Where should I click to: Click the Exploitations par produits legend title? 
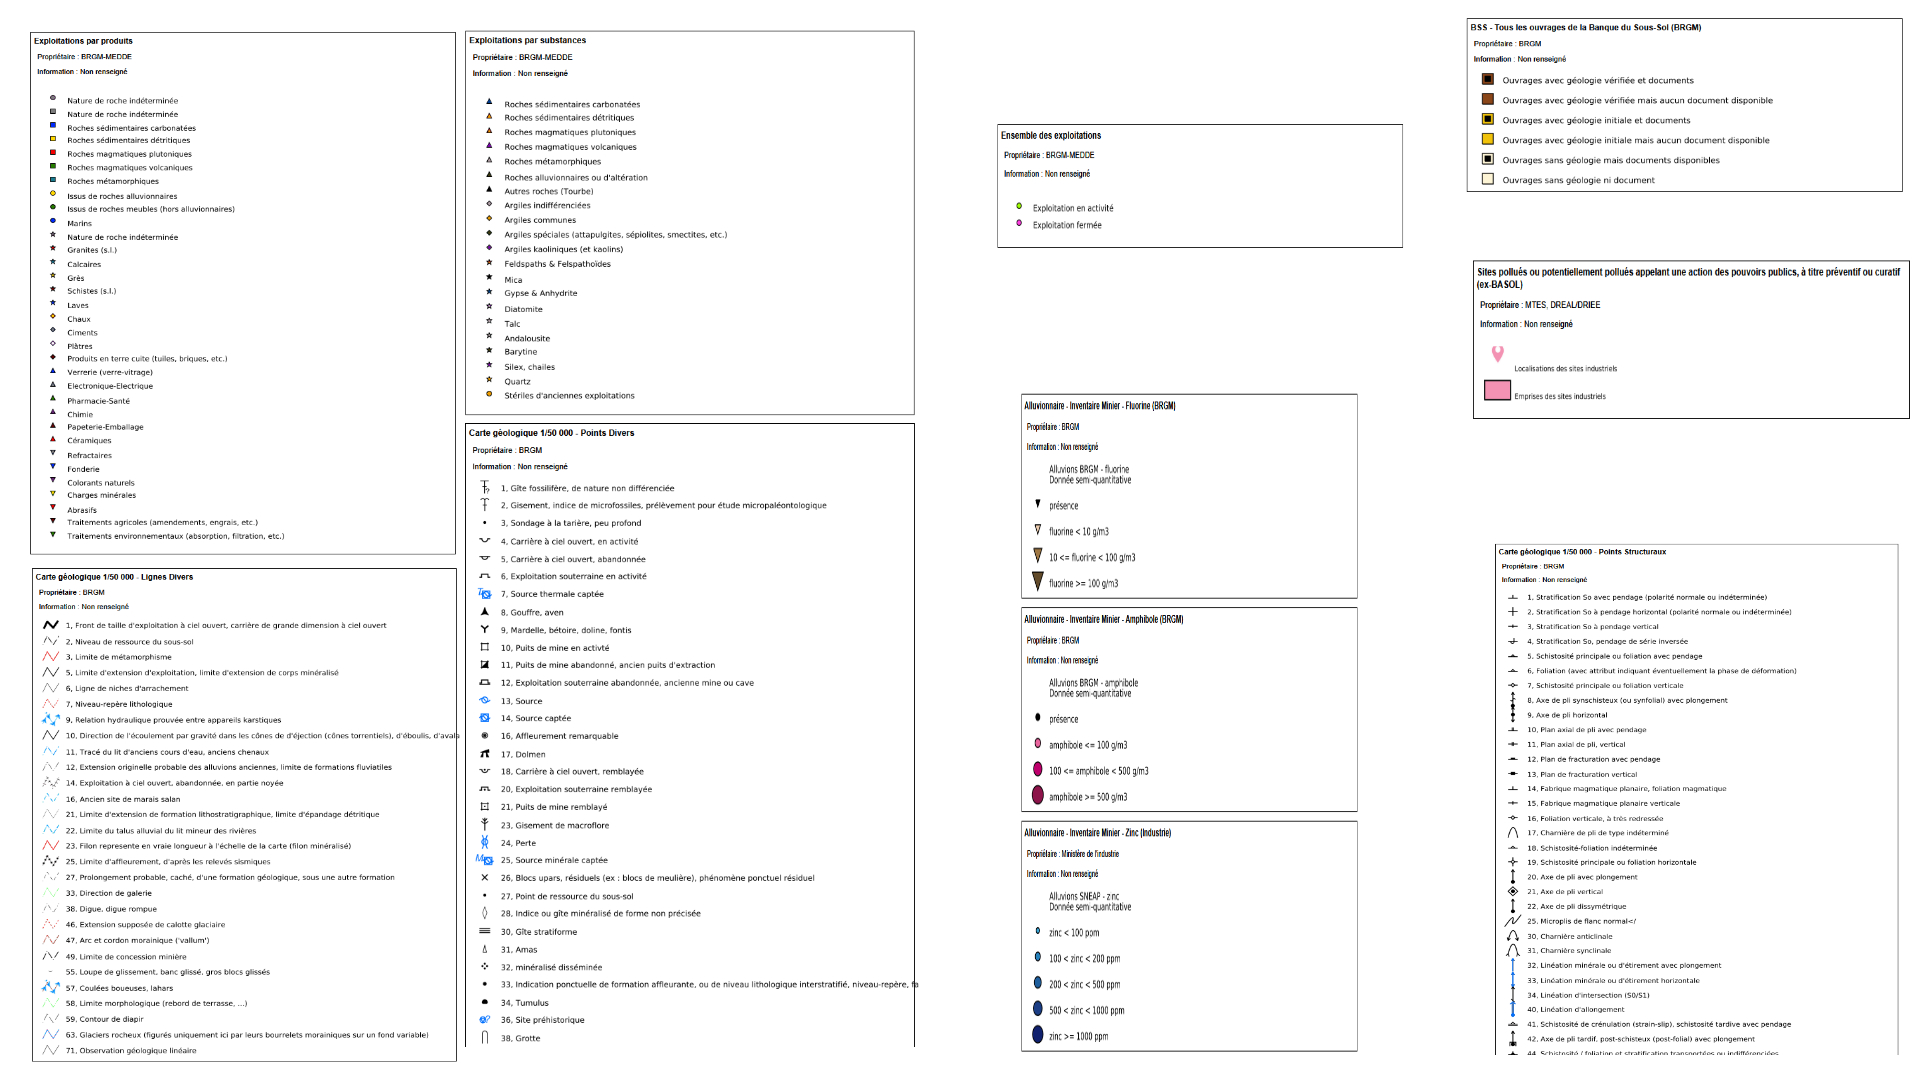[83, 41]
